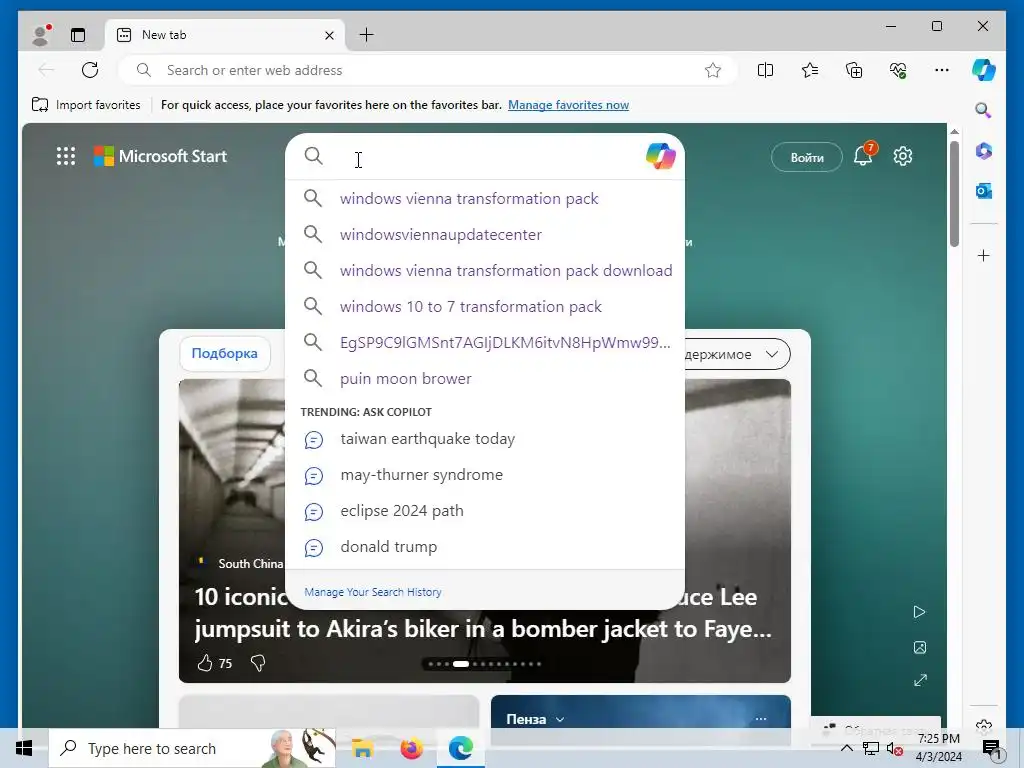Ask Copilot about may-thurner syndrome
1024x768 pixels.
pos(485,475)
